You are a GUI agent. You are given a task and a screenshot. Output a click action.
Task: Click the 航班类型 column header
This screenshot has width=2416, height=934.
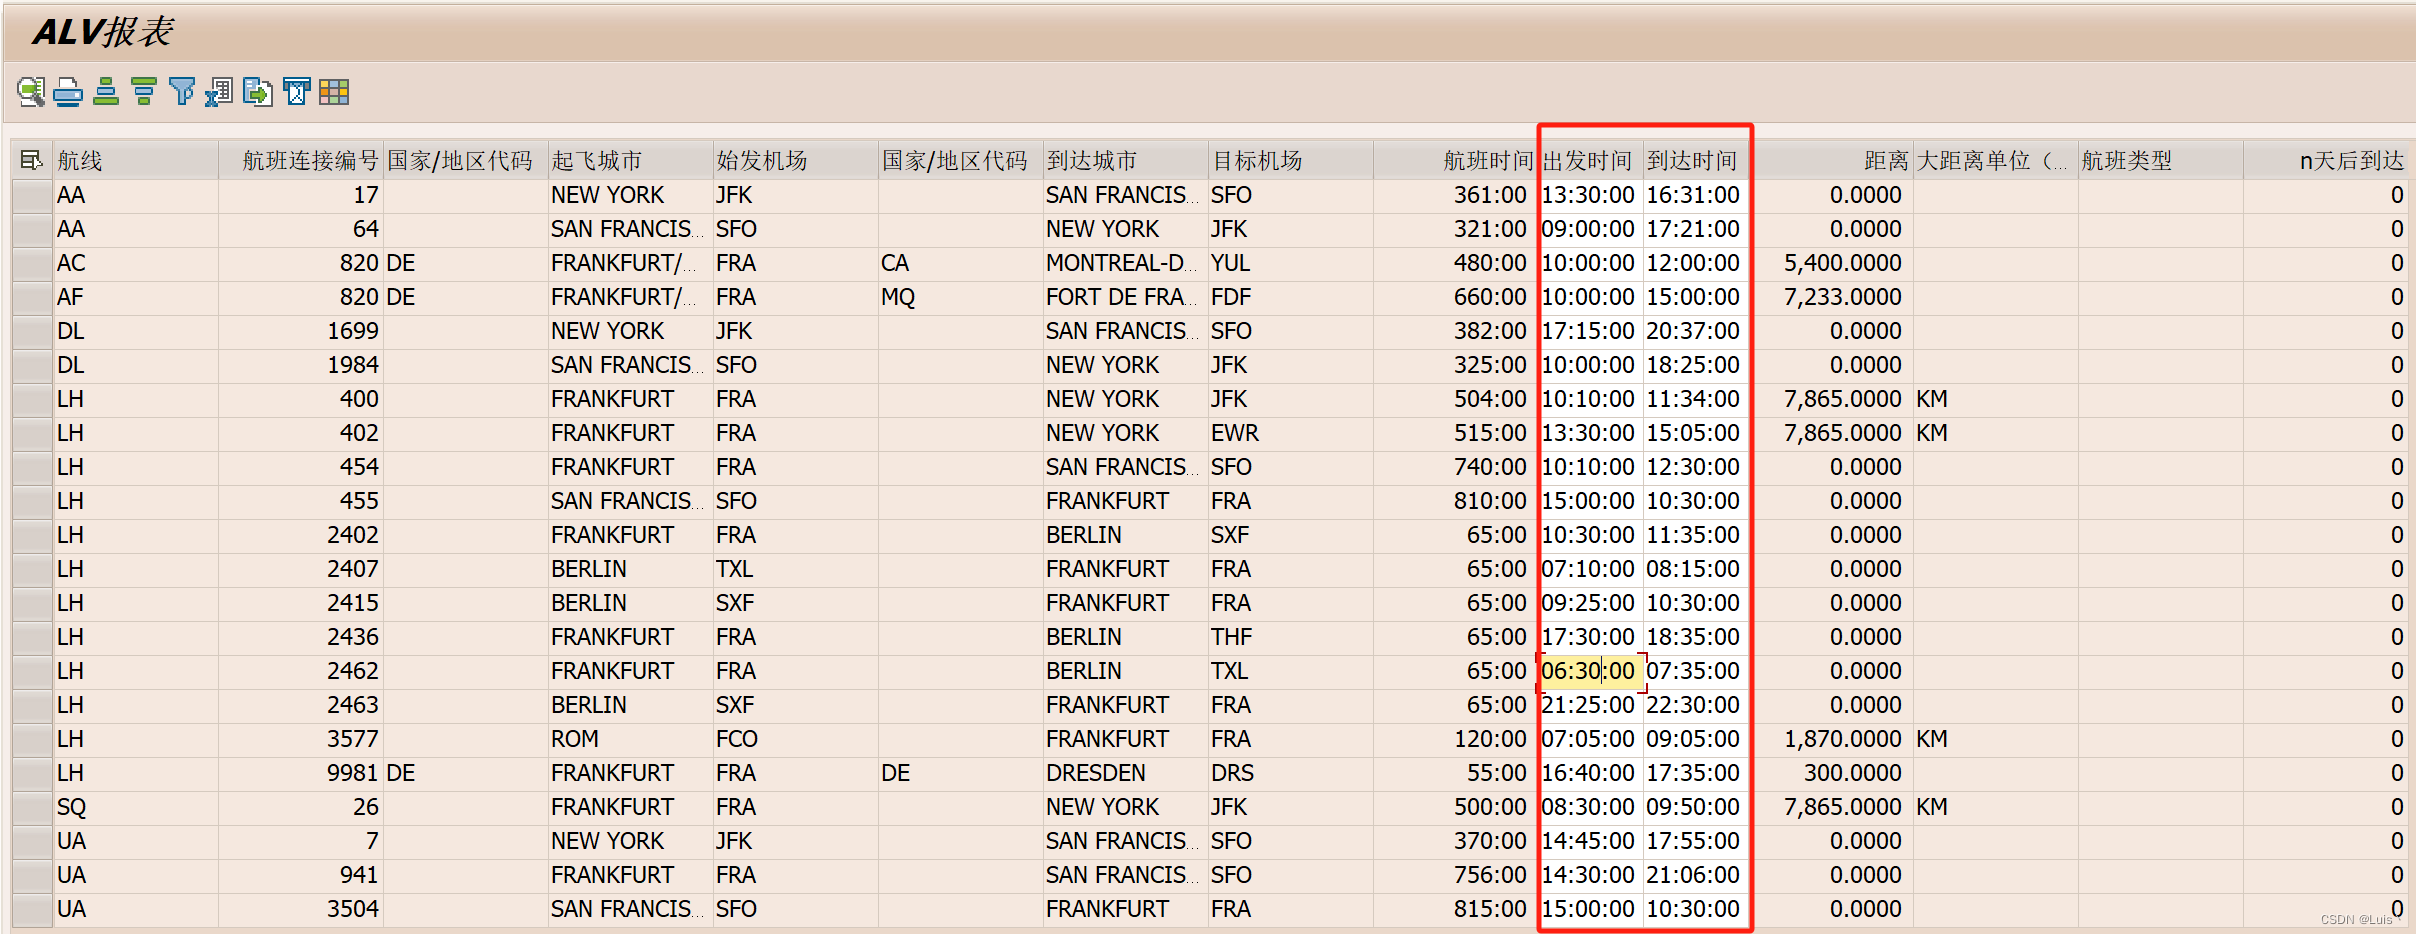point(2160,160)
